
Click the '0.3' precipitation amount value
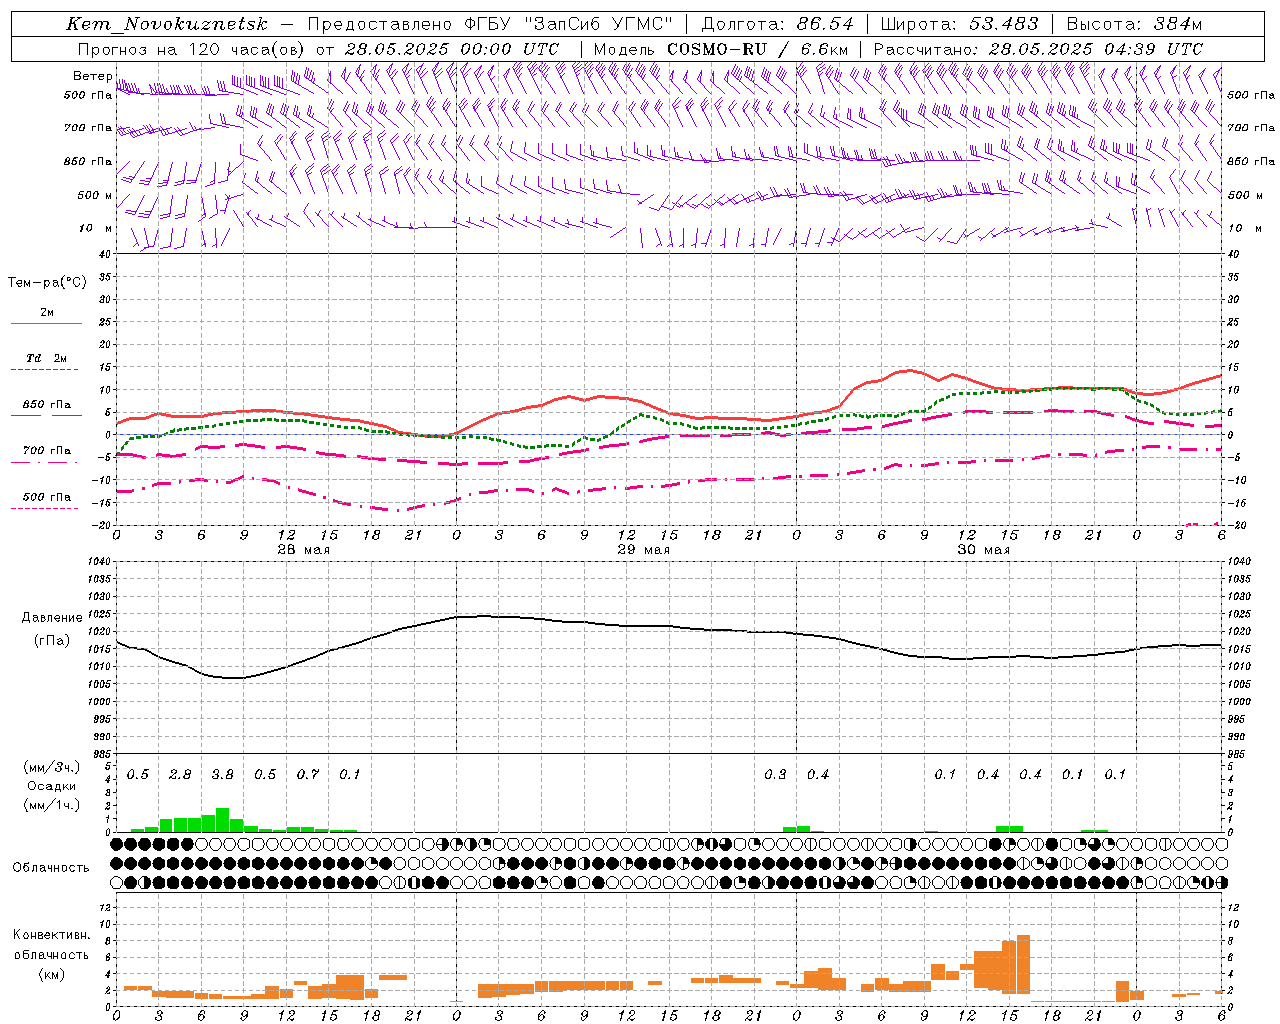[775, 774]
